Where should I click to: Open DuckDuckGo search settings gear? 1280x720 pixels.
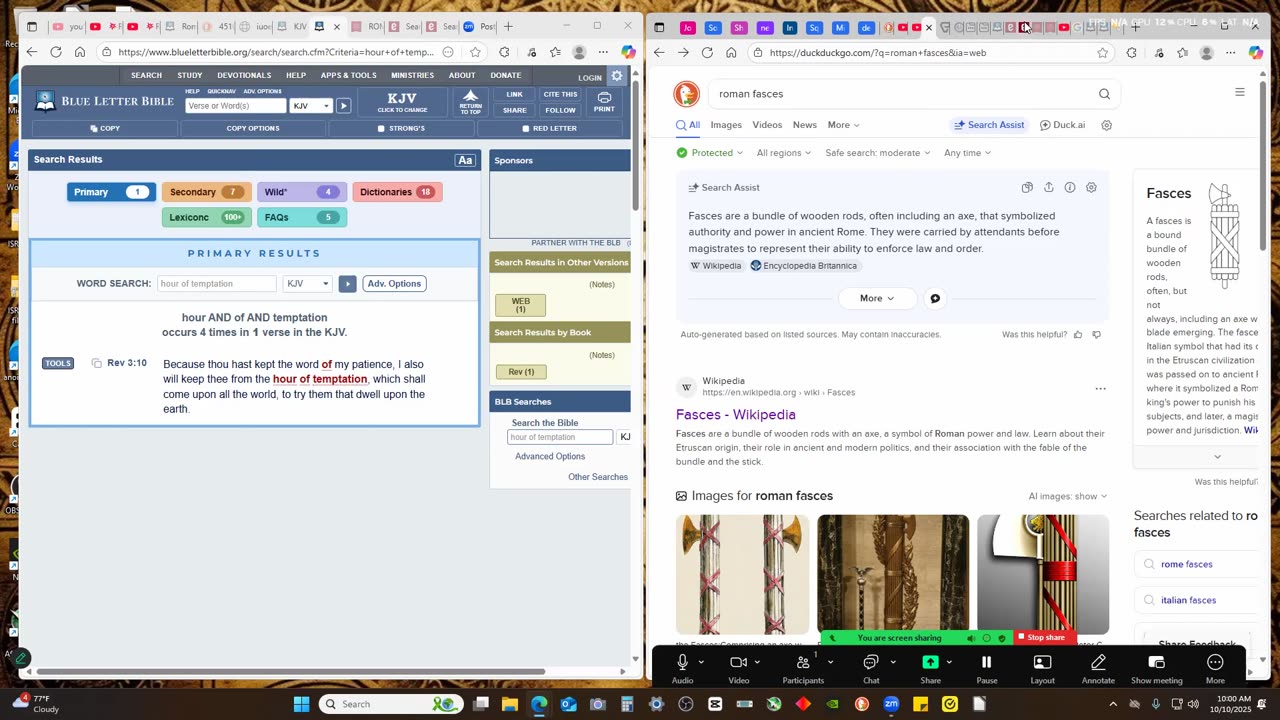tap(1107, 125)
